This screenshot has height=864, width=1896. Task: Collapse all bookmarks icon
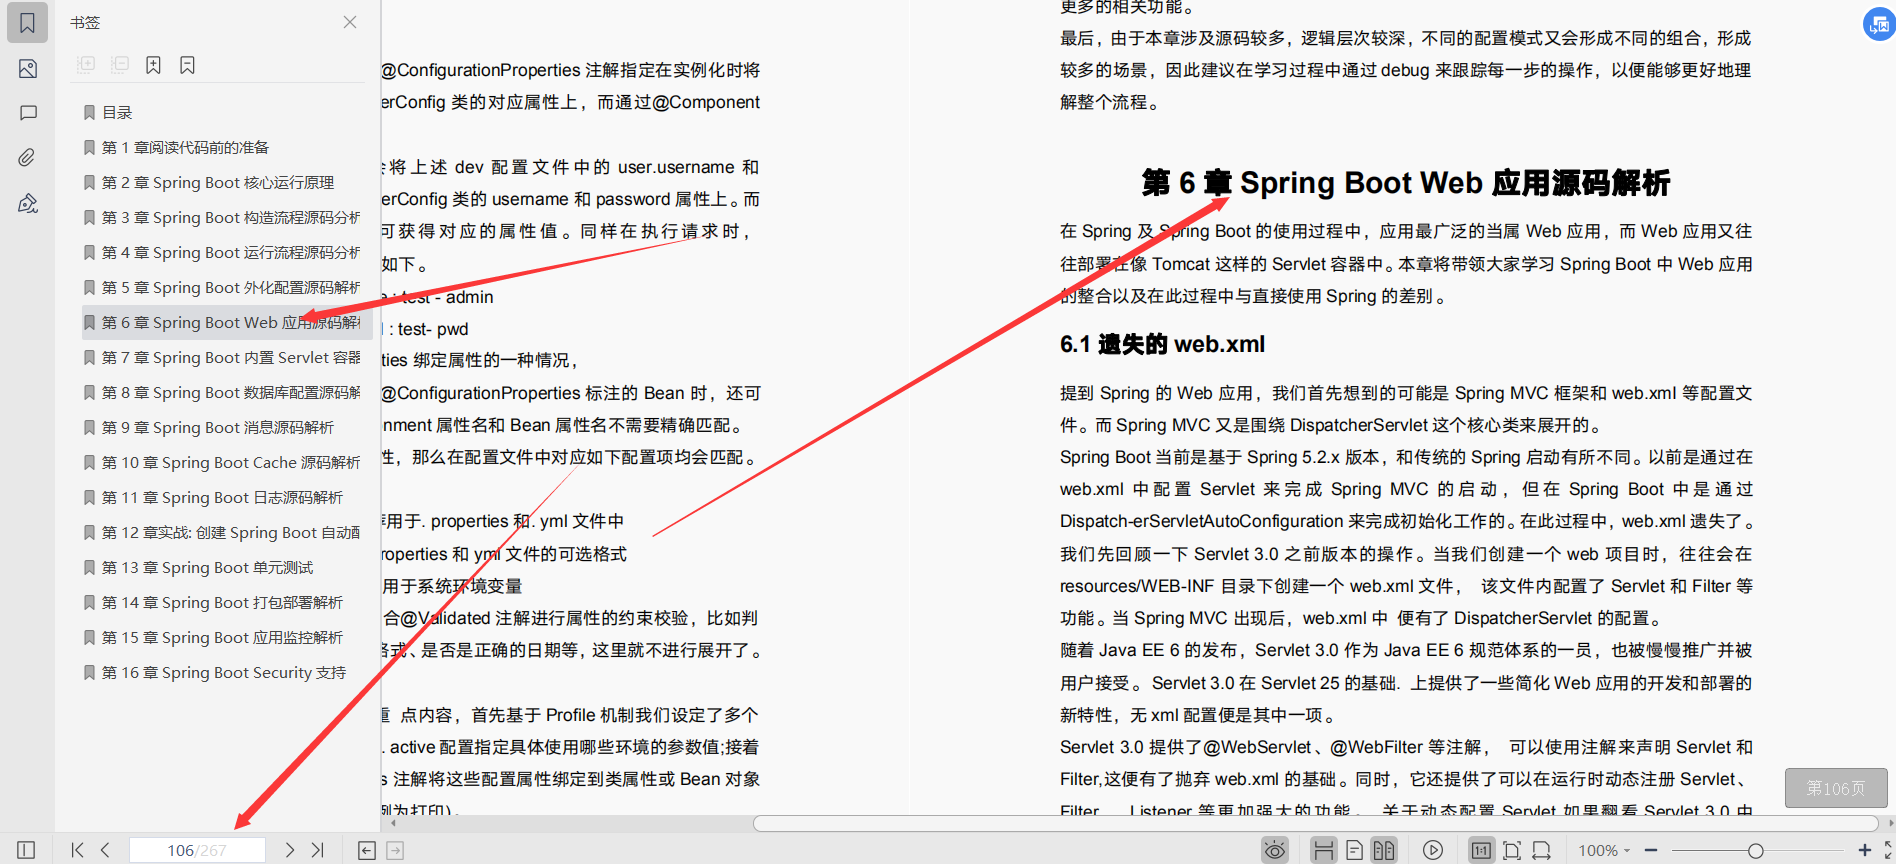[x=120, y=65]
